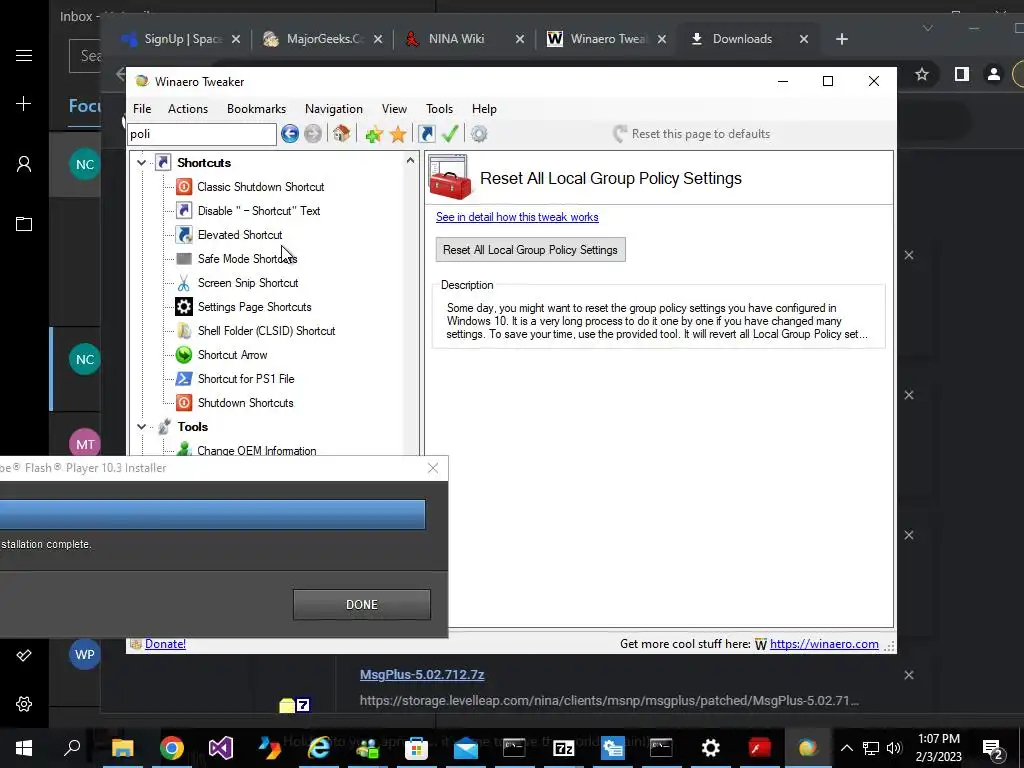Image resolution: width=1024 pixels, height=768 pixels.
Task: Open Mail app settings gear icon
Action: point(24,704)
